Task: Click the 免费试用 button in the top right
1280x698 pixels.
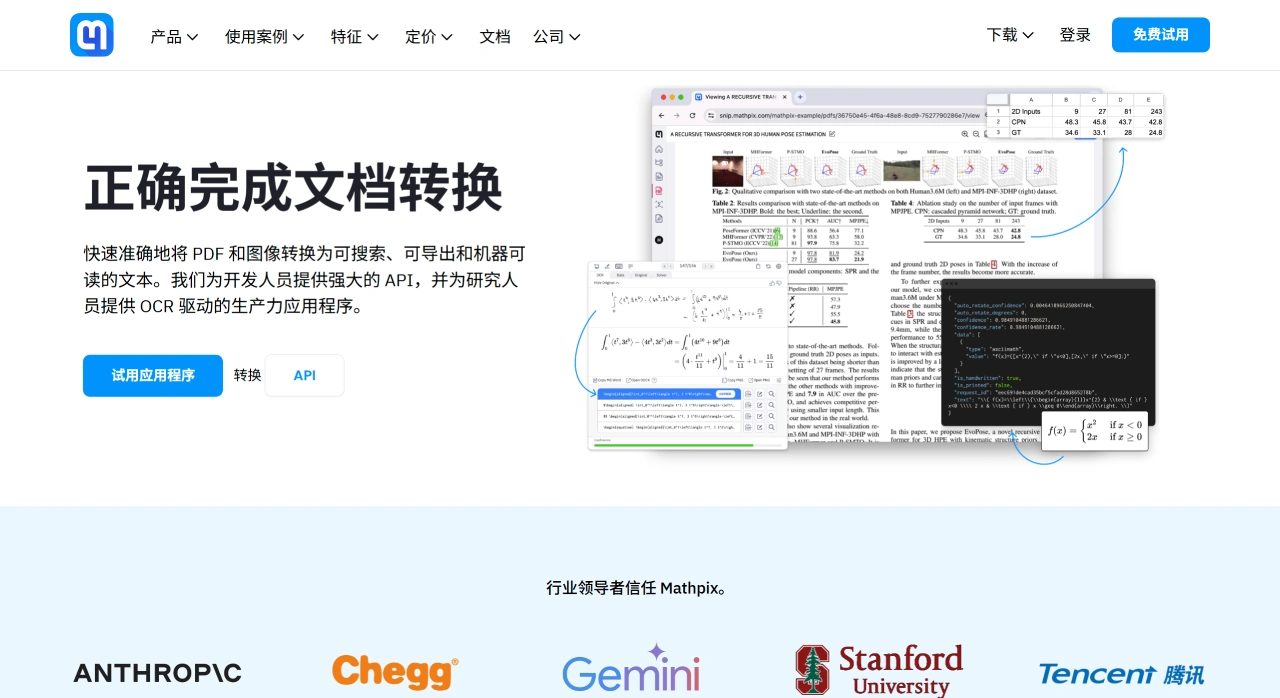Action: (1160, 34)
